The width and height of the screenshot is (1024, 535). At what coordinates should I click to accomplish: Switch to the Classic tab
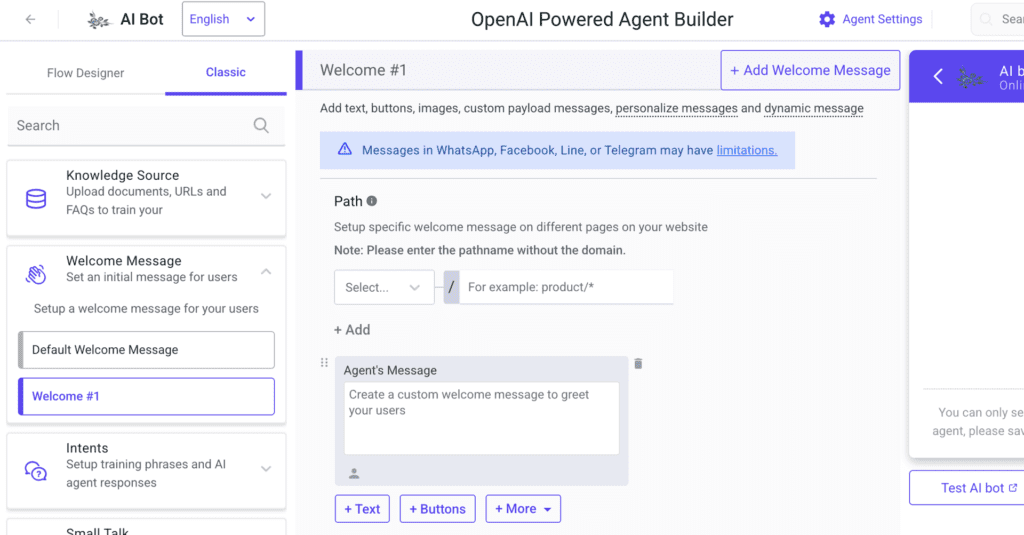pos(226,73)
